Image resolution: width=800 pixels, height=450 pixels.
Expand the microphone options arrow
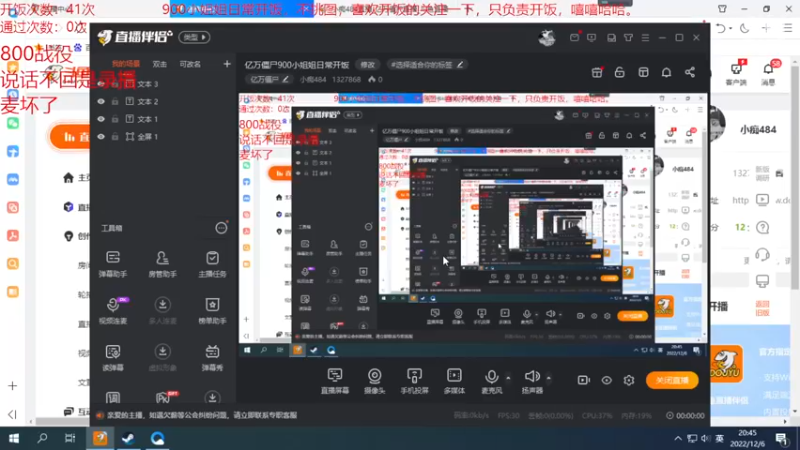[508, 378]
